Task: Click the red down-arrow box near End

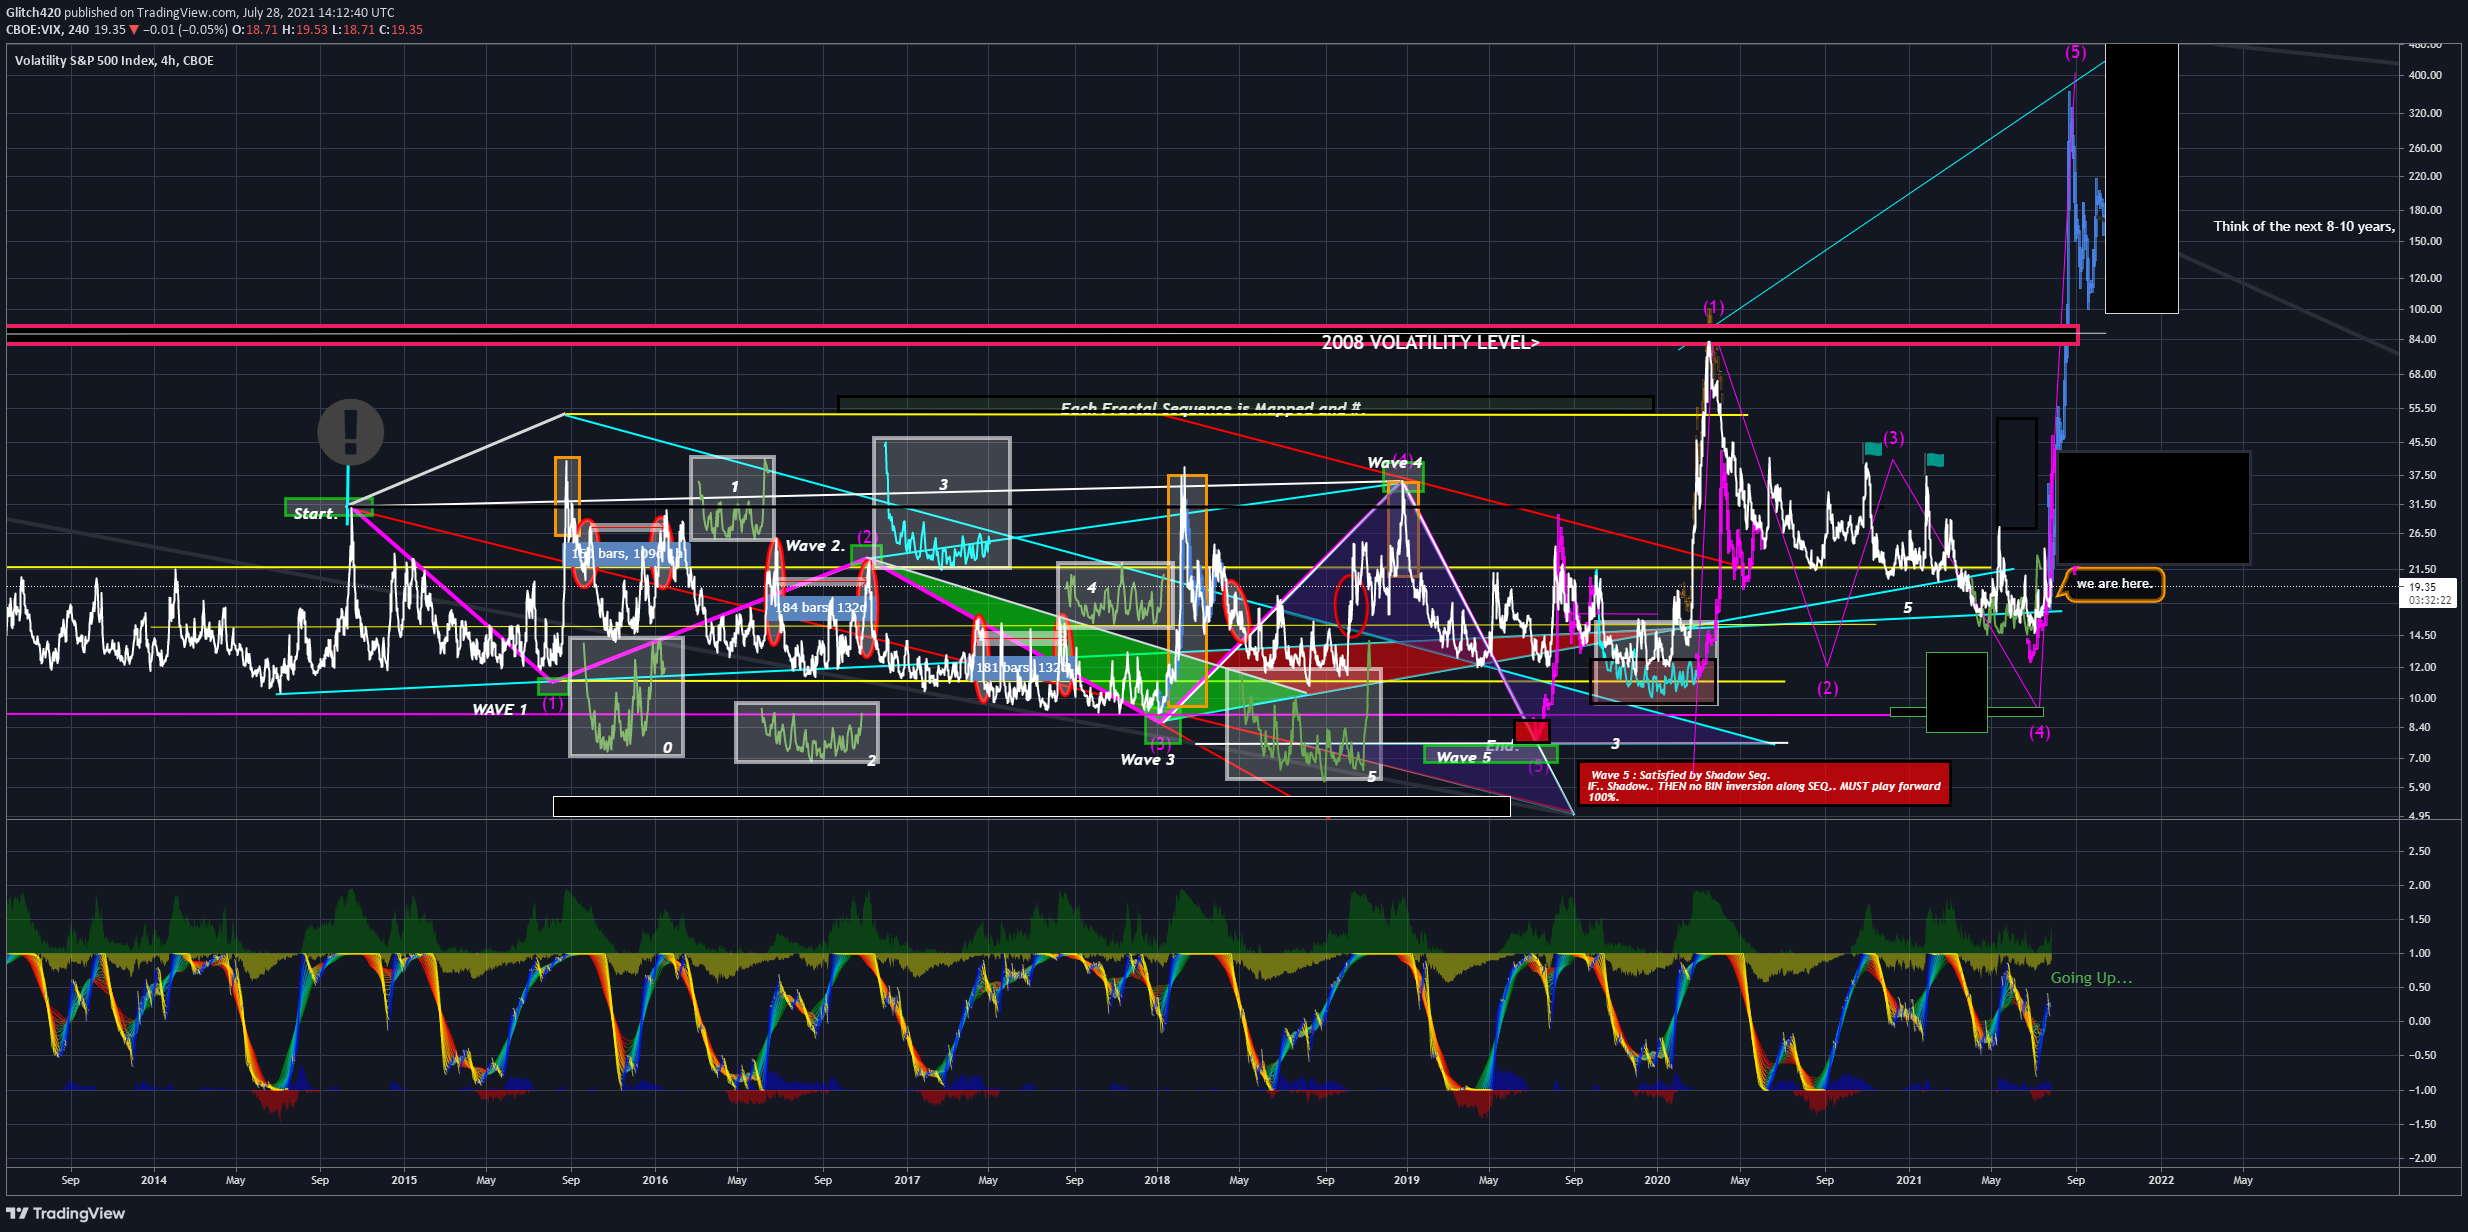Action: click(1532, 731)
